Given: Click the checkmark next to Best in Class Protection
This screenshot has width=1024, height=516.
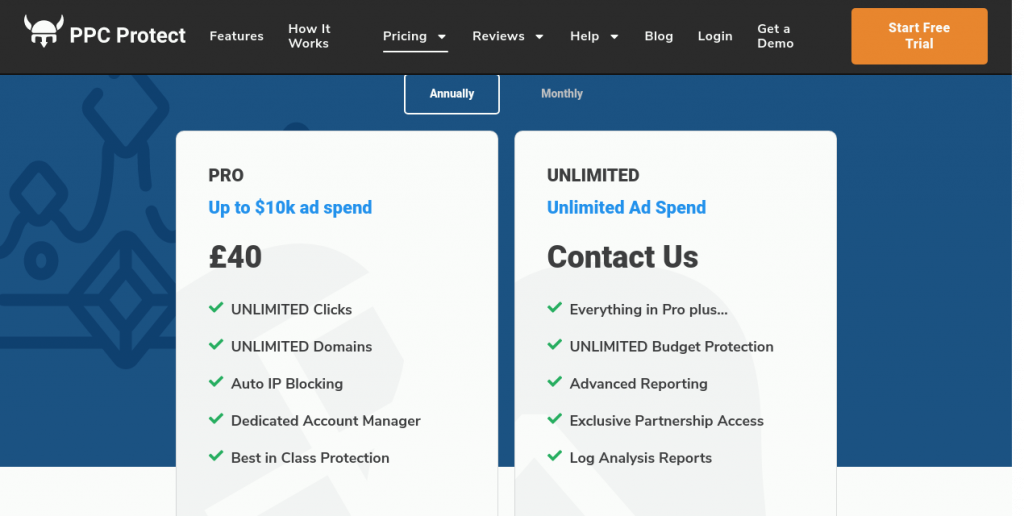Looking at the screenshot, I should point(216,457).
